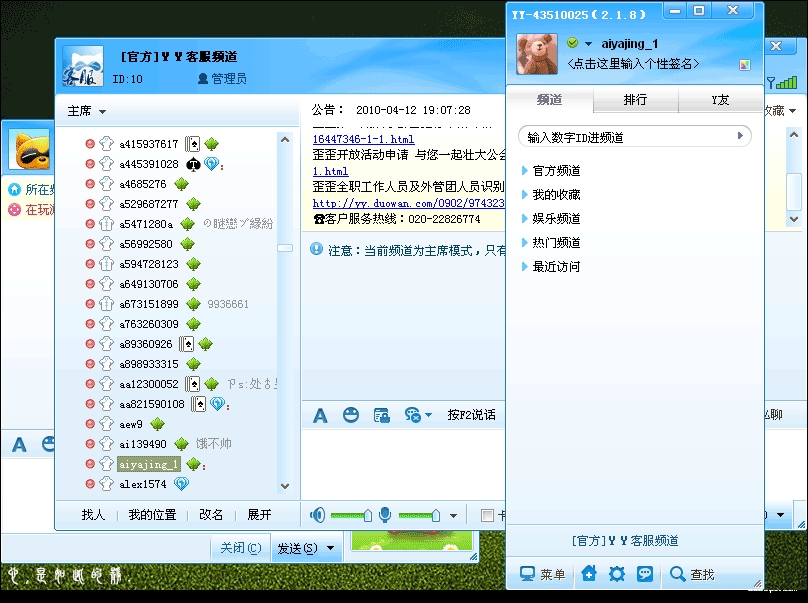Open the message icon in the bottom bar
808x603 pixels.
647,574
